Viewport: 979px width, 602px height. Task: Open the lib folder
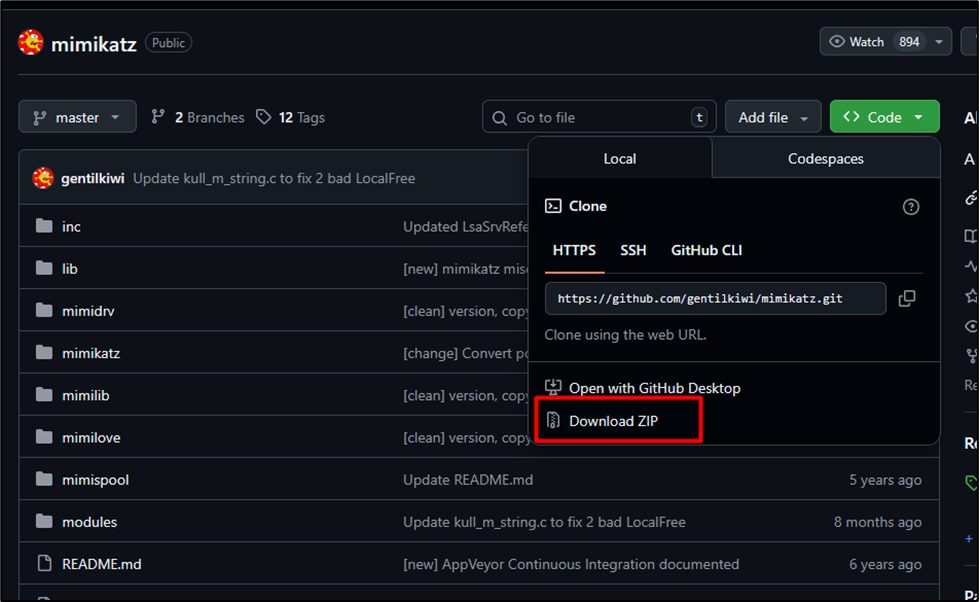click(69, 269)
